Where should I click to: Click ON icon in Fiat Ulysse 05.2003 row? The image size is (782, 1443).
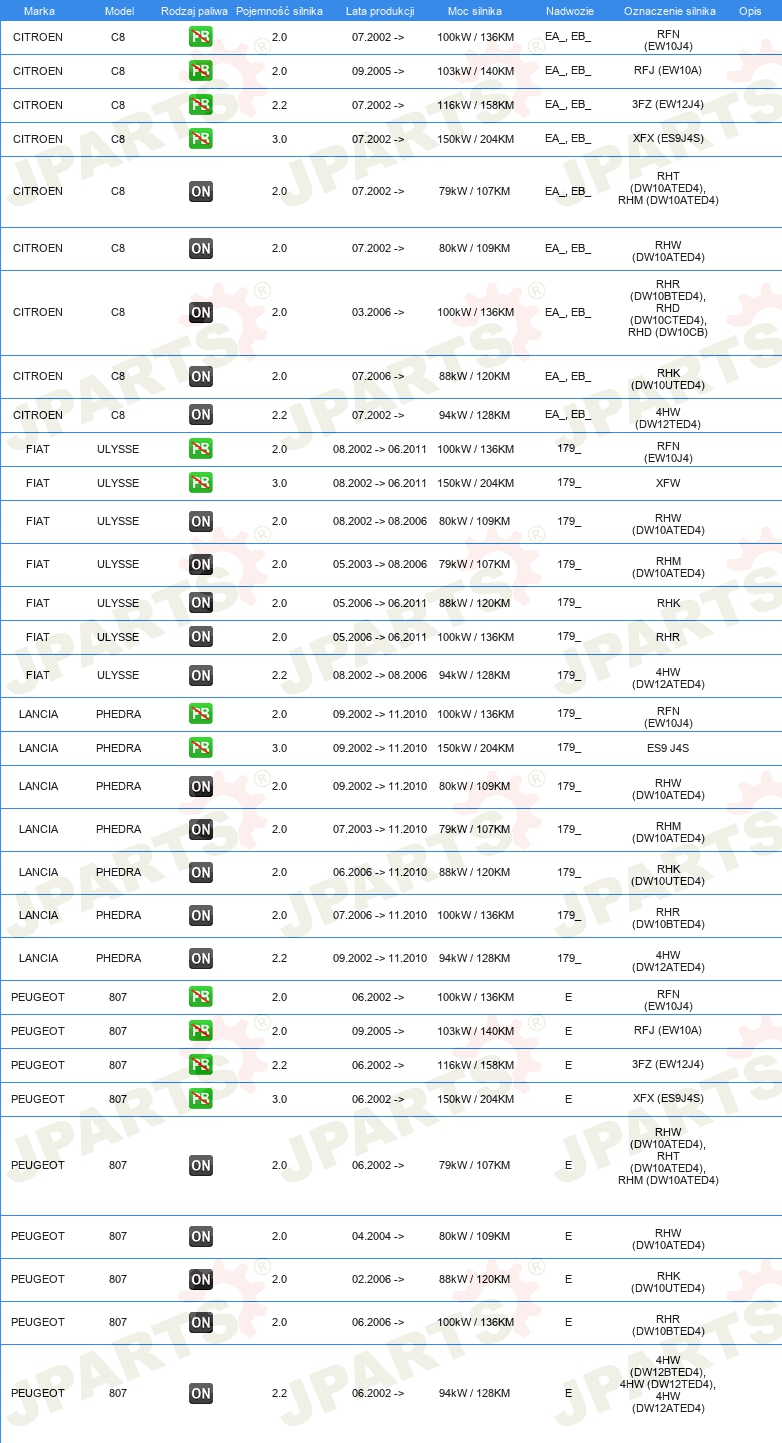coord(200,565)
